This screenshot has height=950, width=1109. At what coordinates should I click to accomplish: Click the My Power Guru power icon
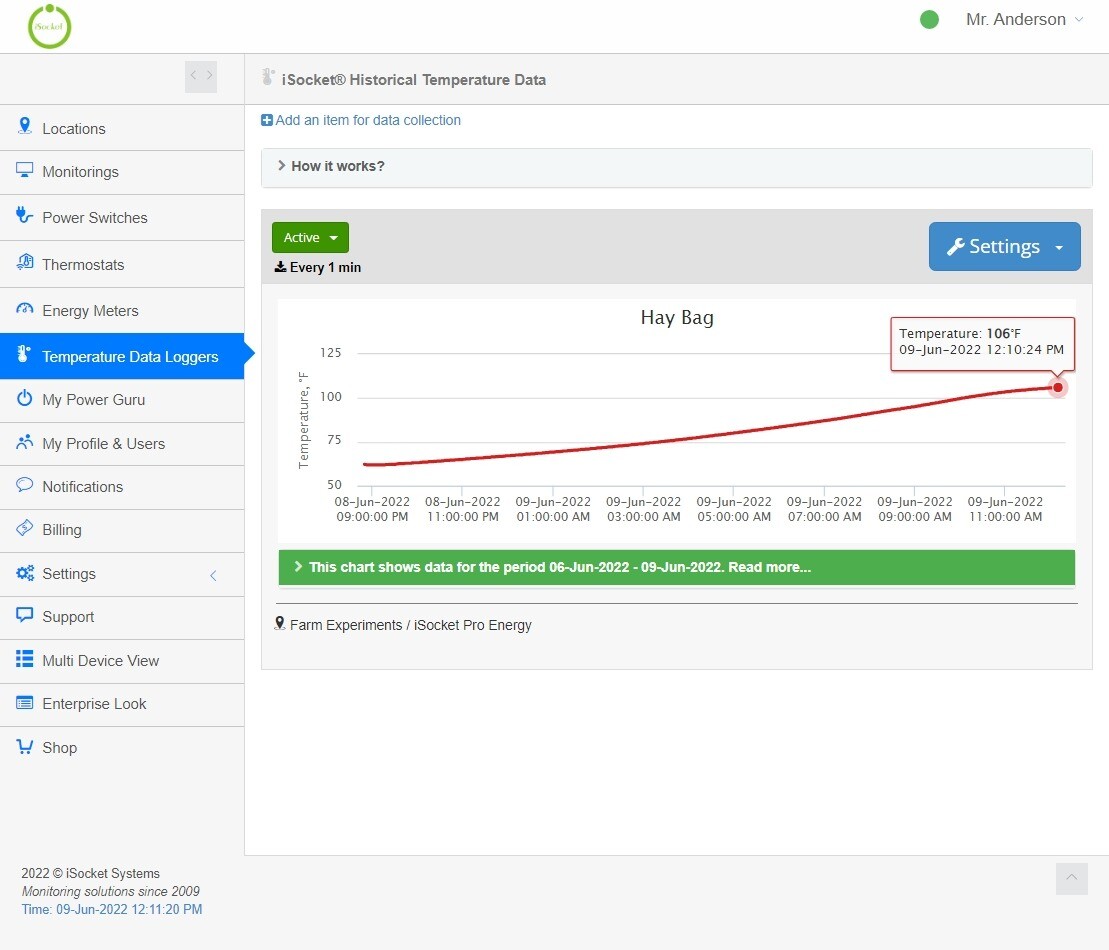[x=25, y=398]
